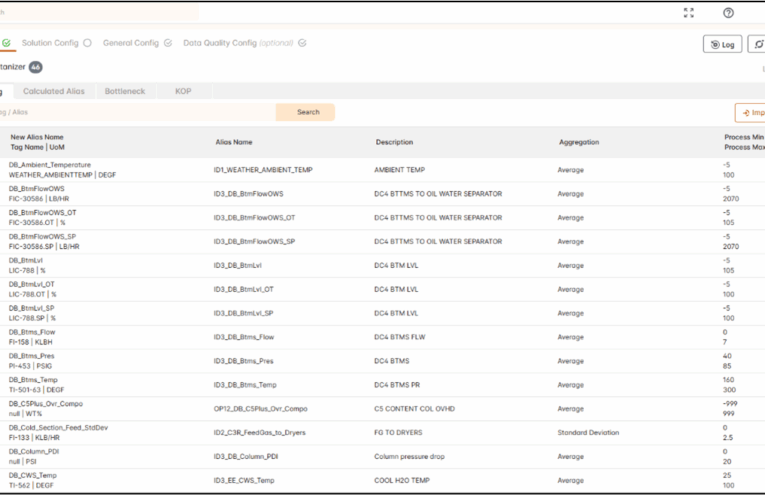Click the General Config check icon
The width and height of the screenshot is (765, 495).
(x=168, y=43)
